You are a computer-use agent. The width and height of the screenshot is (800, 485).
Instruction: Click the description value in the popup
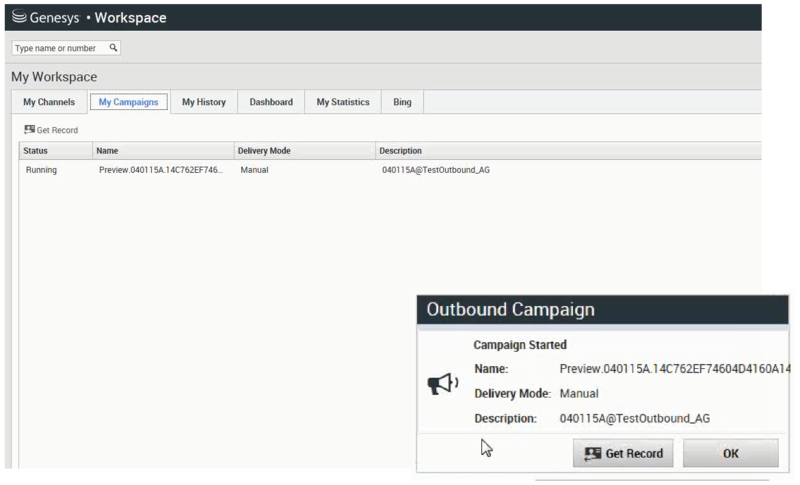click(635, 418)
